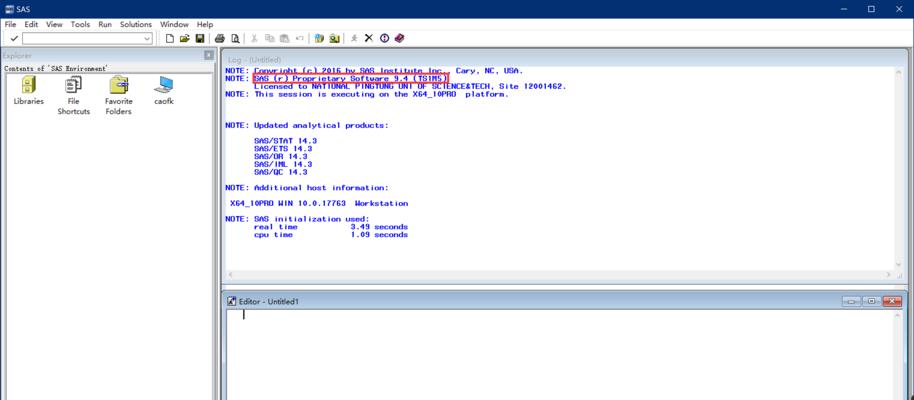Open the Run menu
The width and height of the screenshot is (914, 400).
click(x=105, y=24)
